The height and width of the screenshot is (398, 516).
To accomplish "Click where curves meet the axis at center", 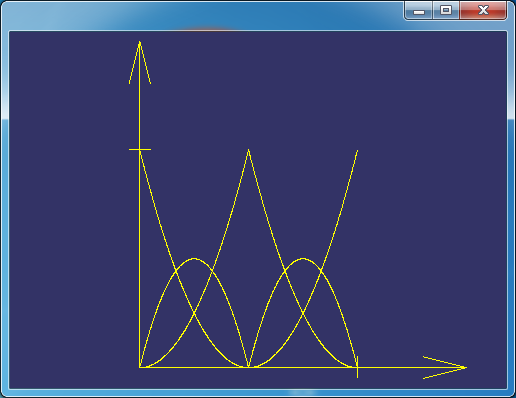I will click(248, 367).
